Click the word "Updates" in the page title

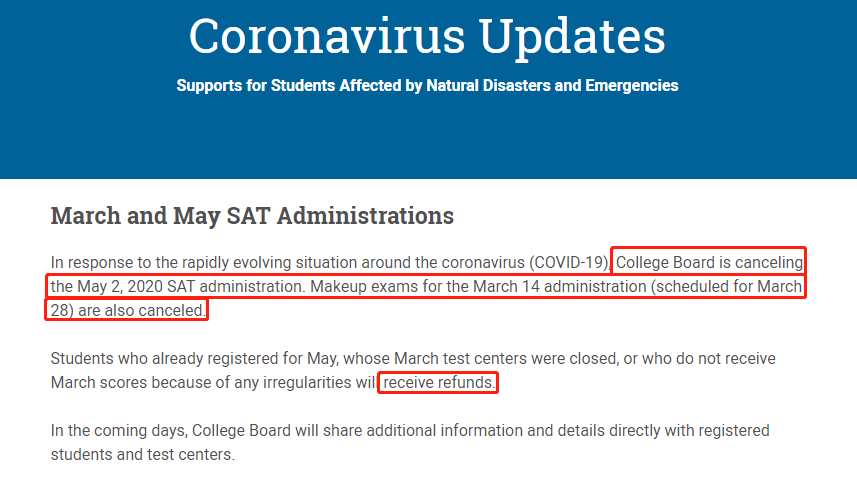click(572, 37)
